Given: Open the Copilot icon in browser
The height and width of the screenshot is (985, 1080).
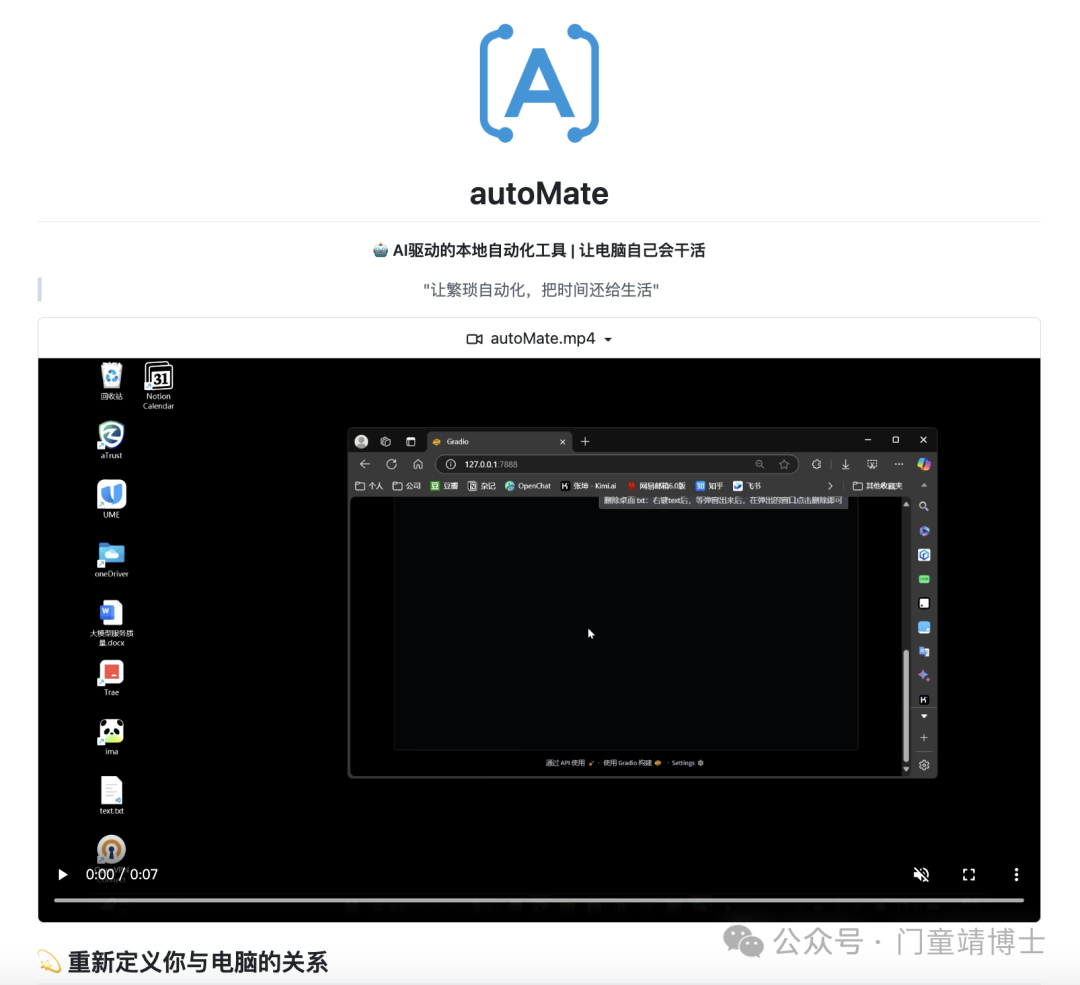Looking at the screenshot, I should (924, 464).
